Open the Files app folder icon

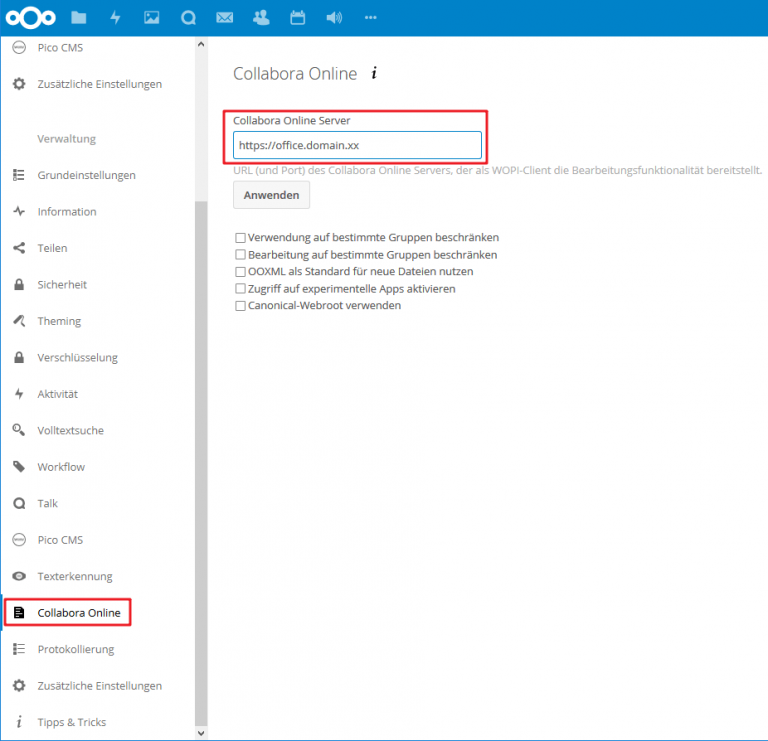[79, 17]
